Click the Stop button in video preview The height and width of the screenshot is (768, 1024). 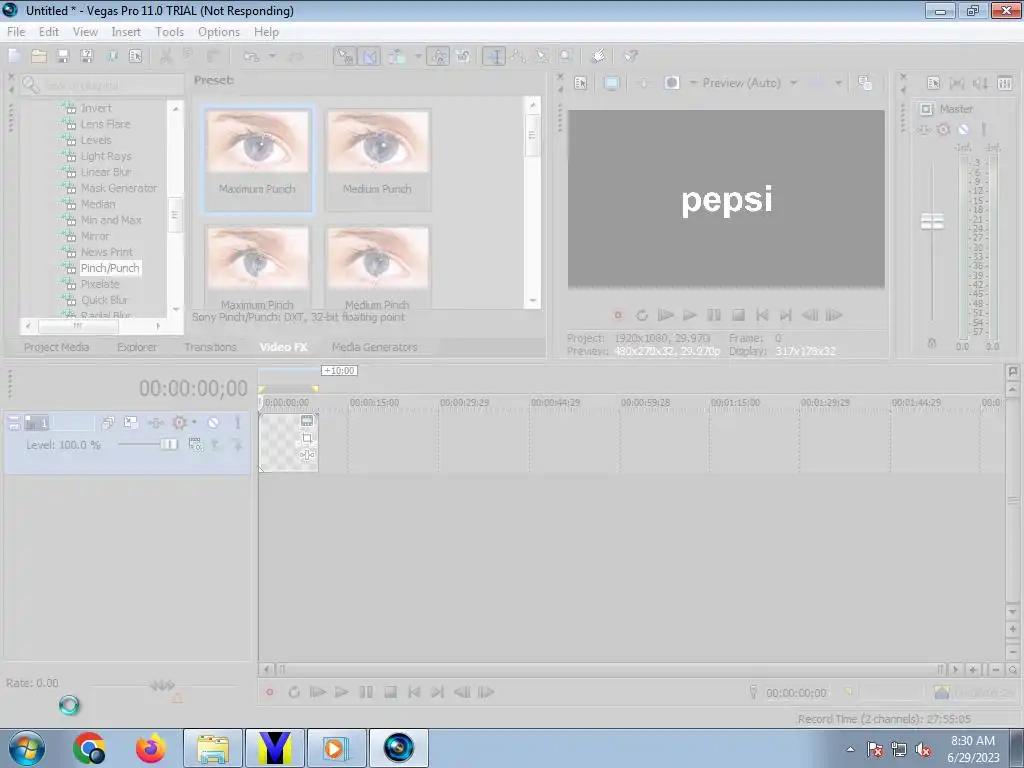click(738, 315)
